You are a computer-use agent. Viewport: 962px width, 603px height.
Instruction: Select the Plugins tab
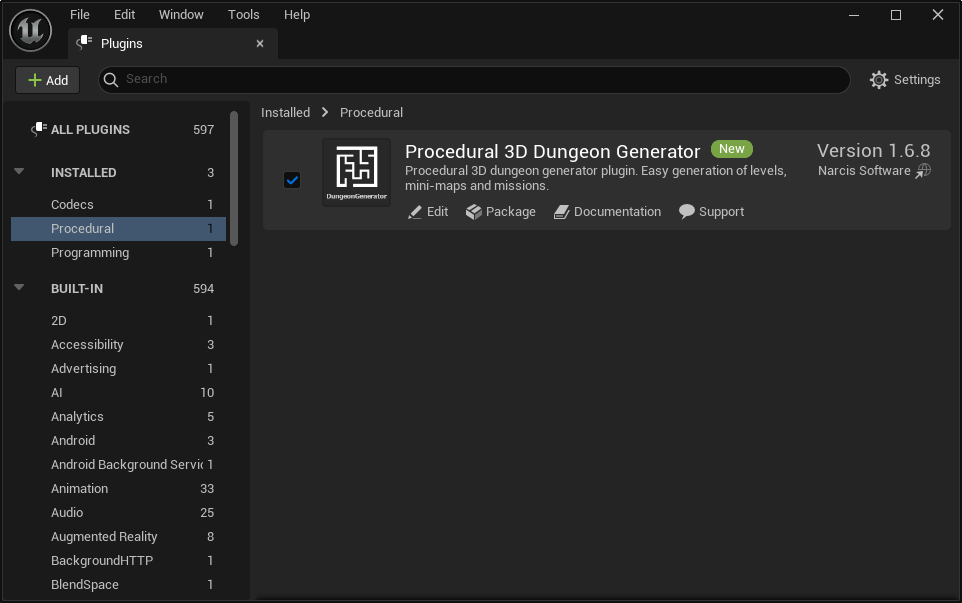coord(173,44)
